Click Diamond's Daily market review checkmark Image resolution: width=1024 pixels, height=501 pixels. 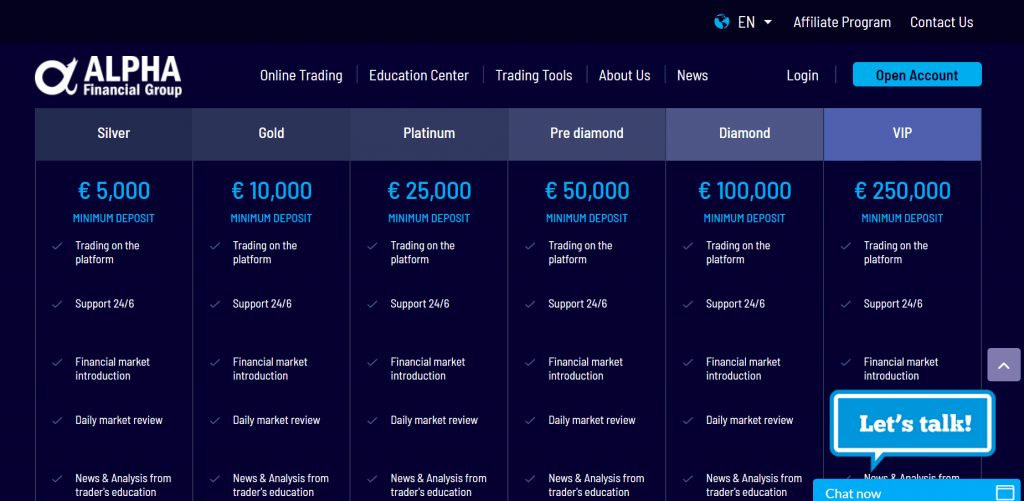(x=688, y=421)
